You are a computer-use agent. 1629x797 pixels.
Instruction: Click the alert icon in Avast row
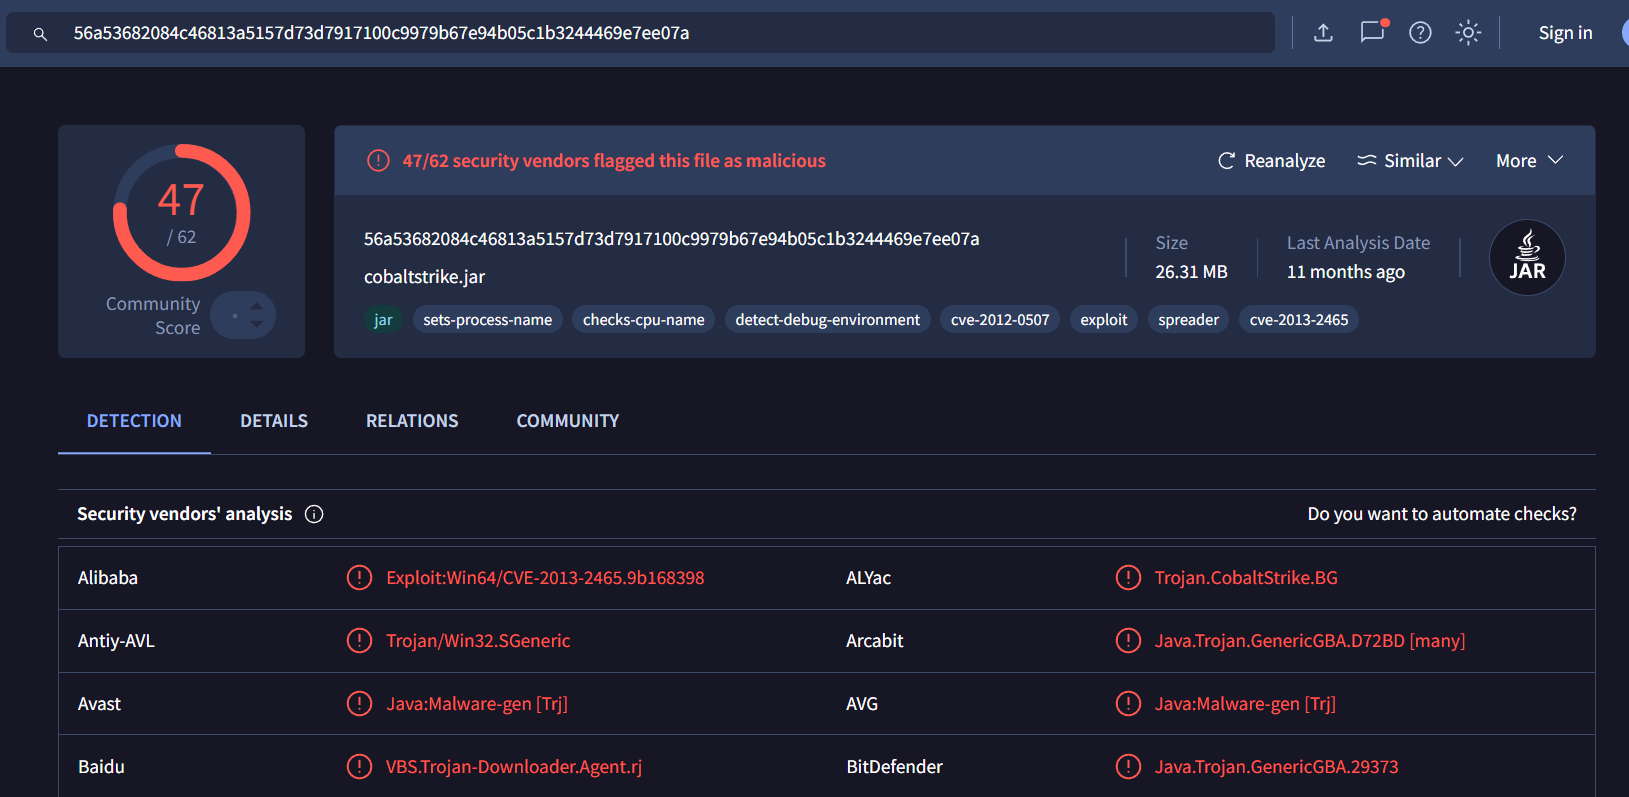tap(359, 704)
